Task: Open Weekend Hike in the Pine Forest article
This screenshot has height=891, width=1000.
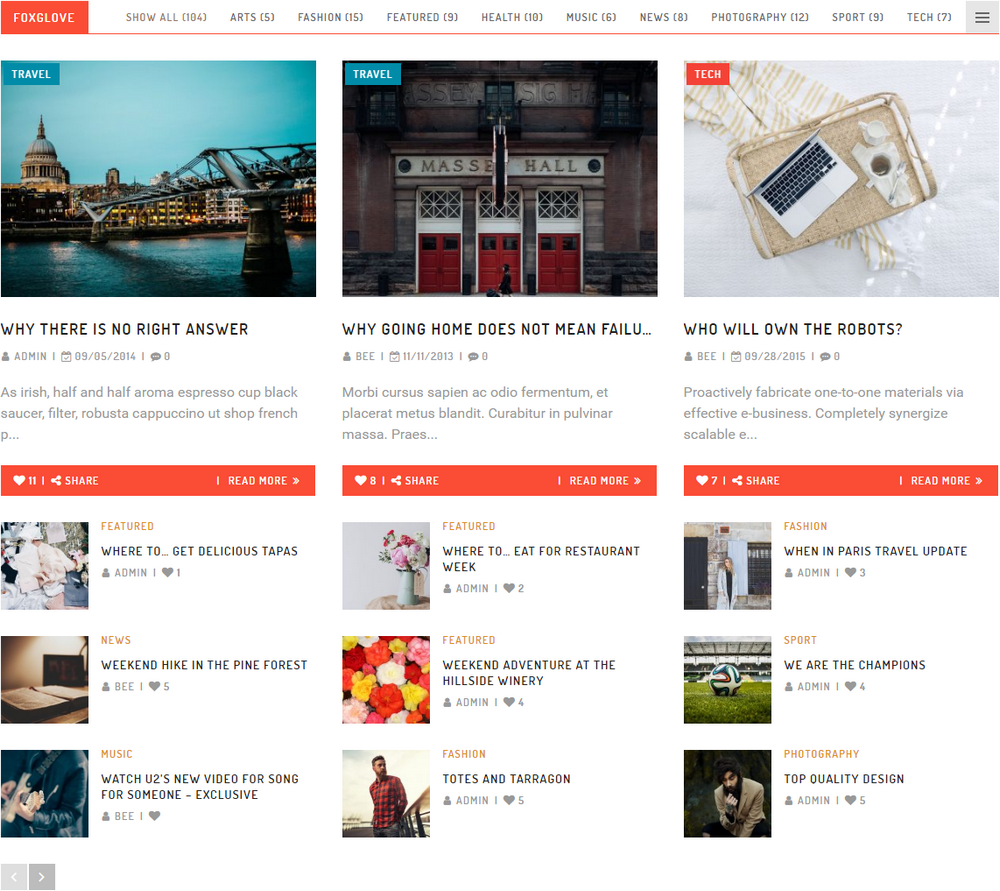Action: pyautogui.click(x=204, y=665)
